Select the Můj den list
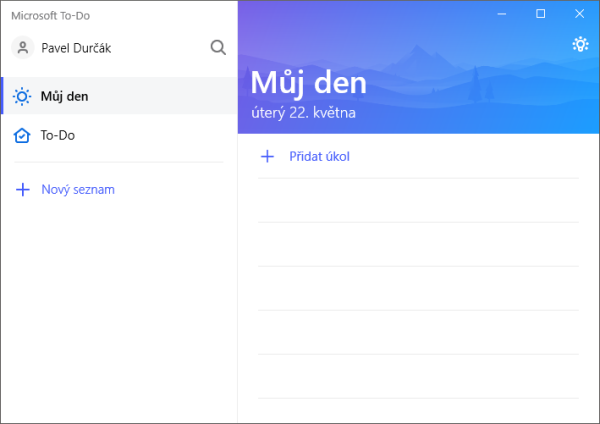This screenshot has width=600, height=424. 119,96
